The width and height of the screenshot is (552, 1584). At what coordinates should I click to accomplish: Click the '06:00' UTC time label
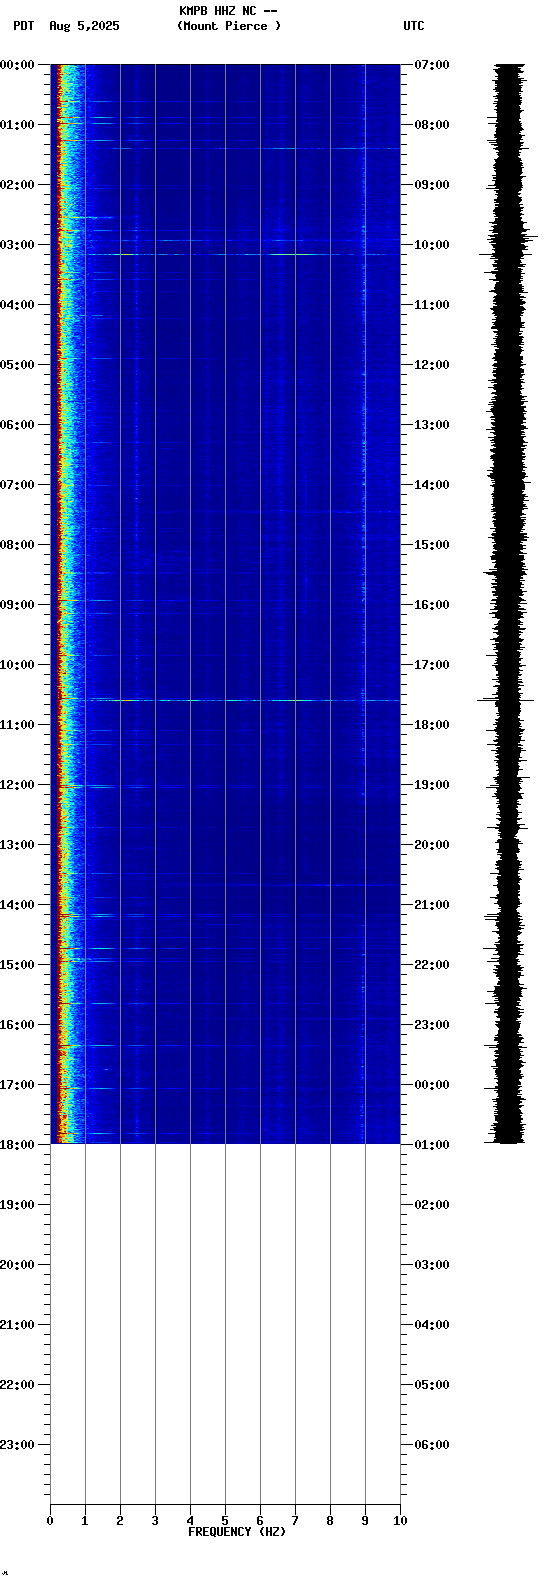click(432, 1445)
